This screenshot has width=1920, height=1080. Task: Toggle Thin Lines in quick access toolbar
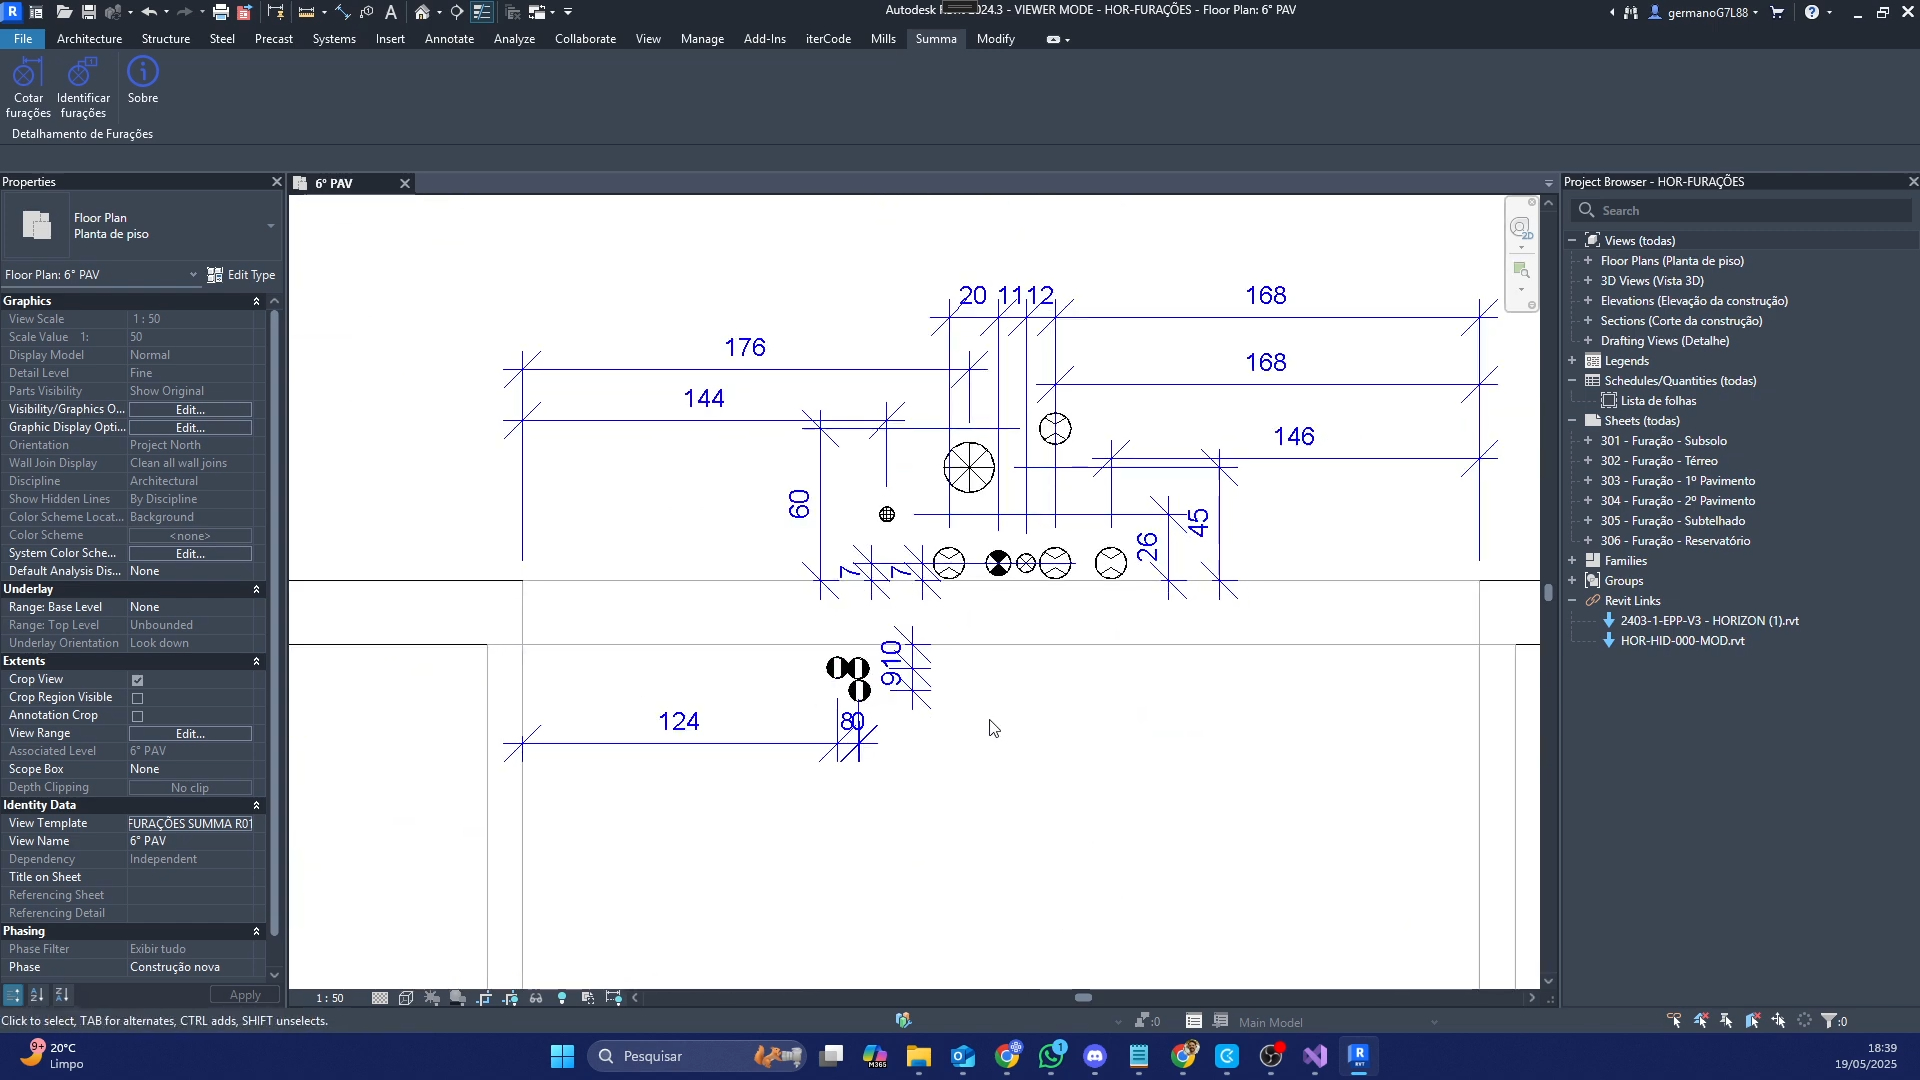[481, 12]
